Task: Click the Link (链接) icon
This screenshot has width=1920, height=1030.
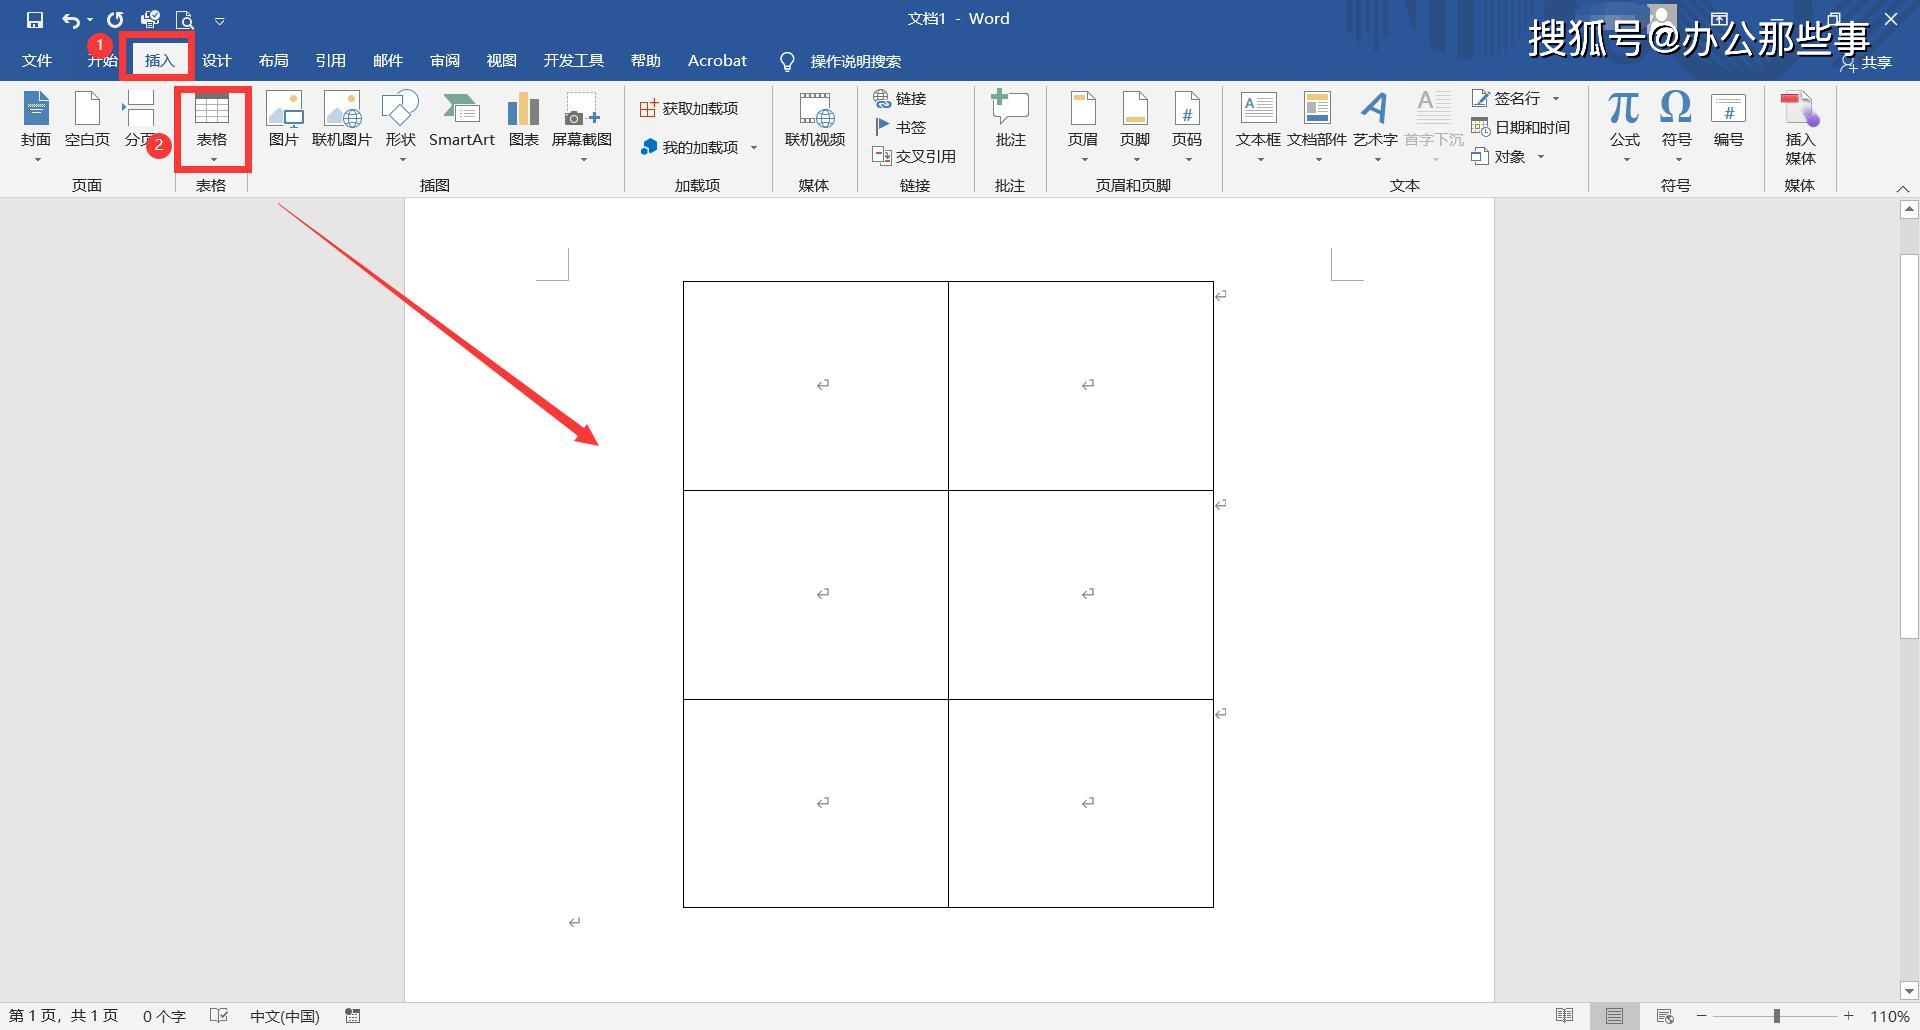Action: tap(900, 98)
